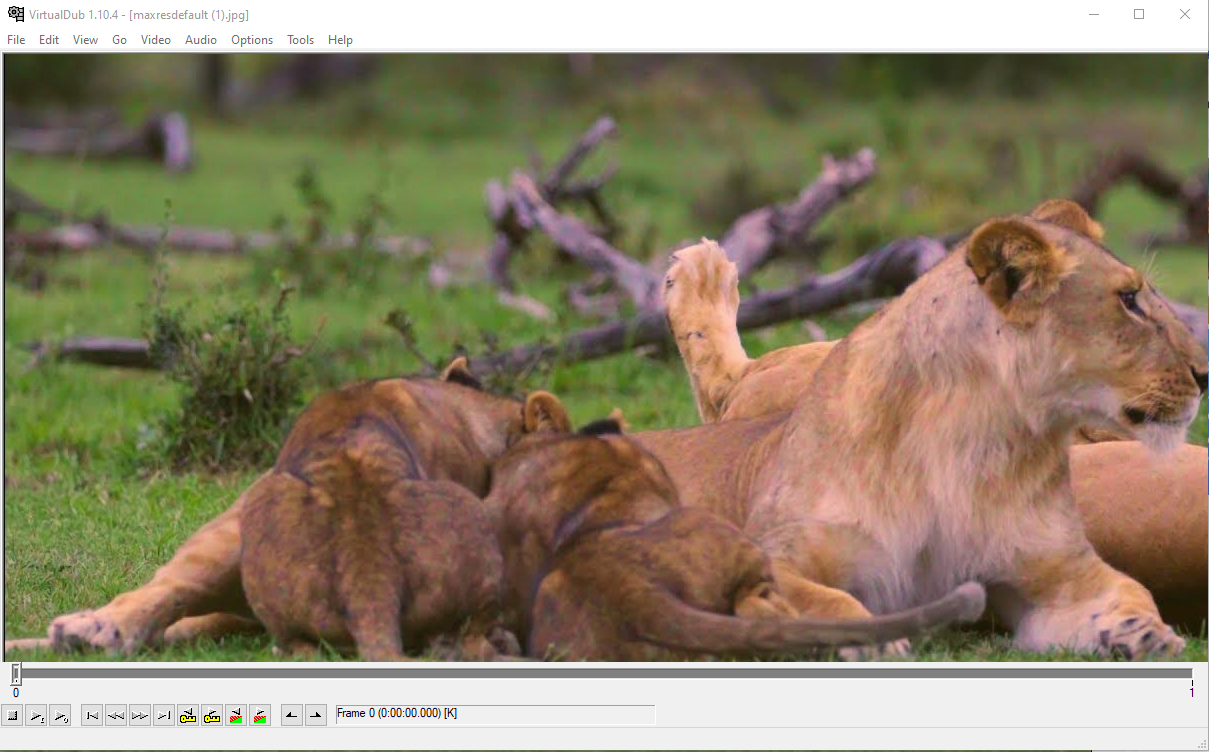Viewport: 1209px width, 752px height.
Task: Open the Audio menu
Action: click(201, 40)
